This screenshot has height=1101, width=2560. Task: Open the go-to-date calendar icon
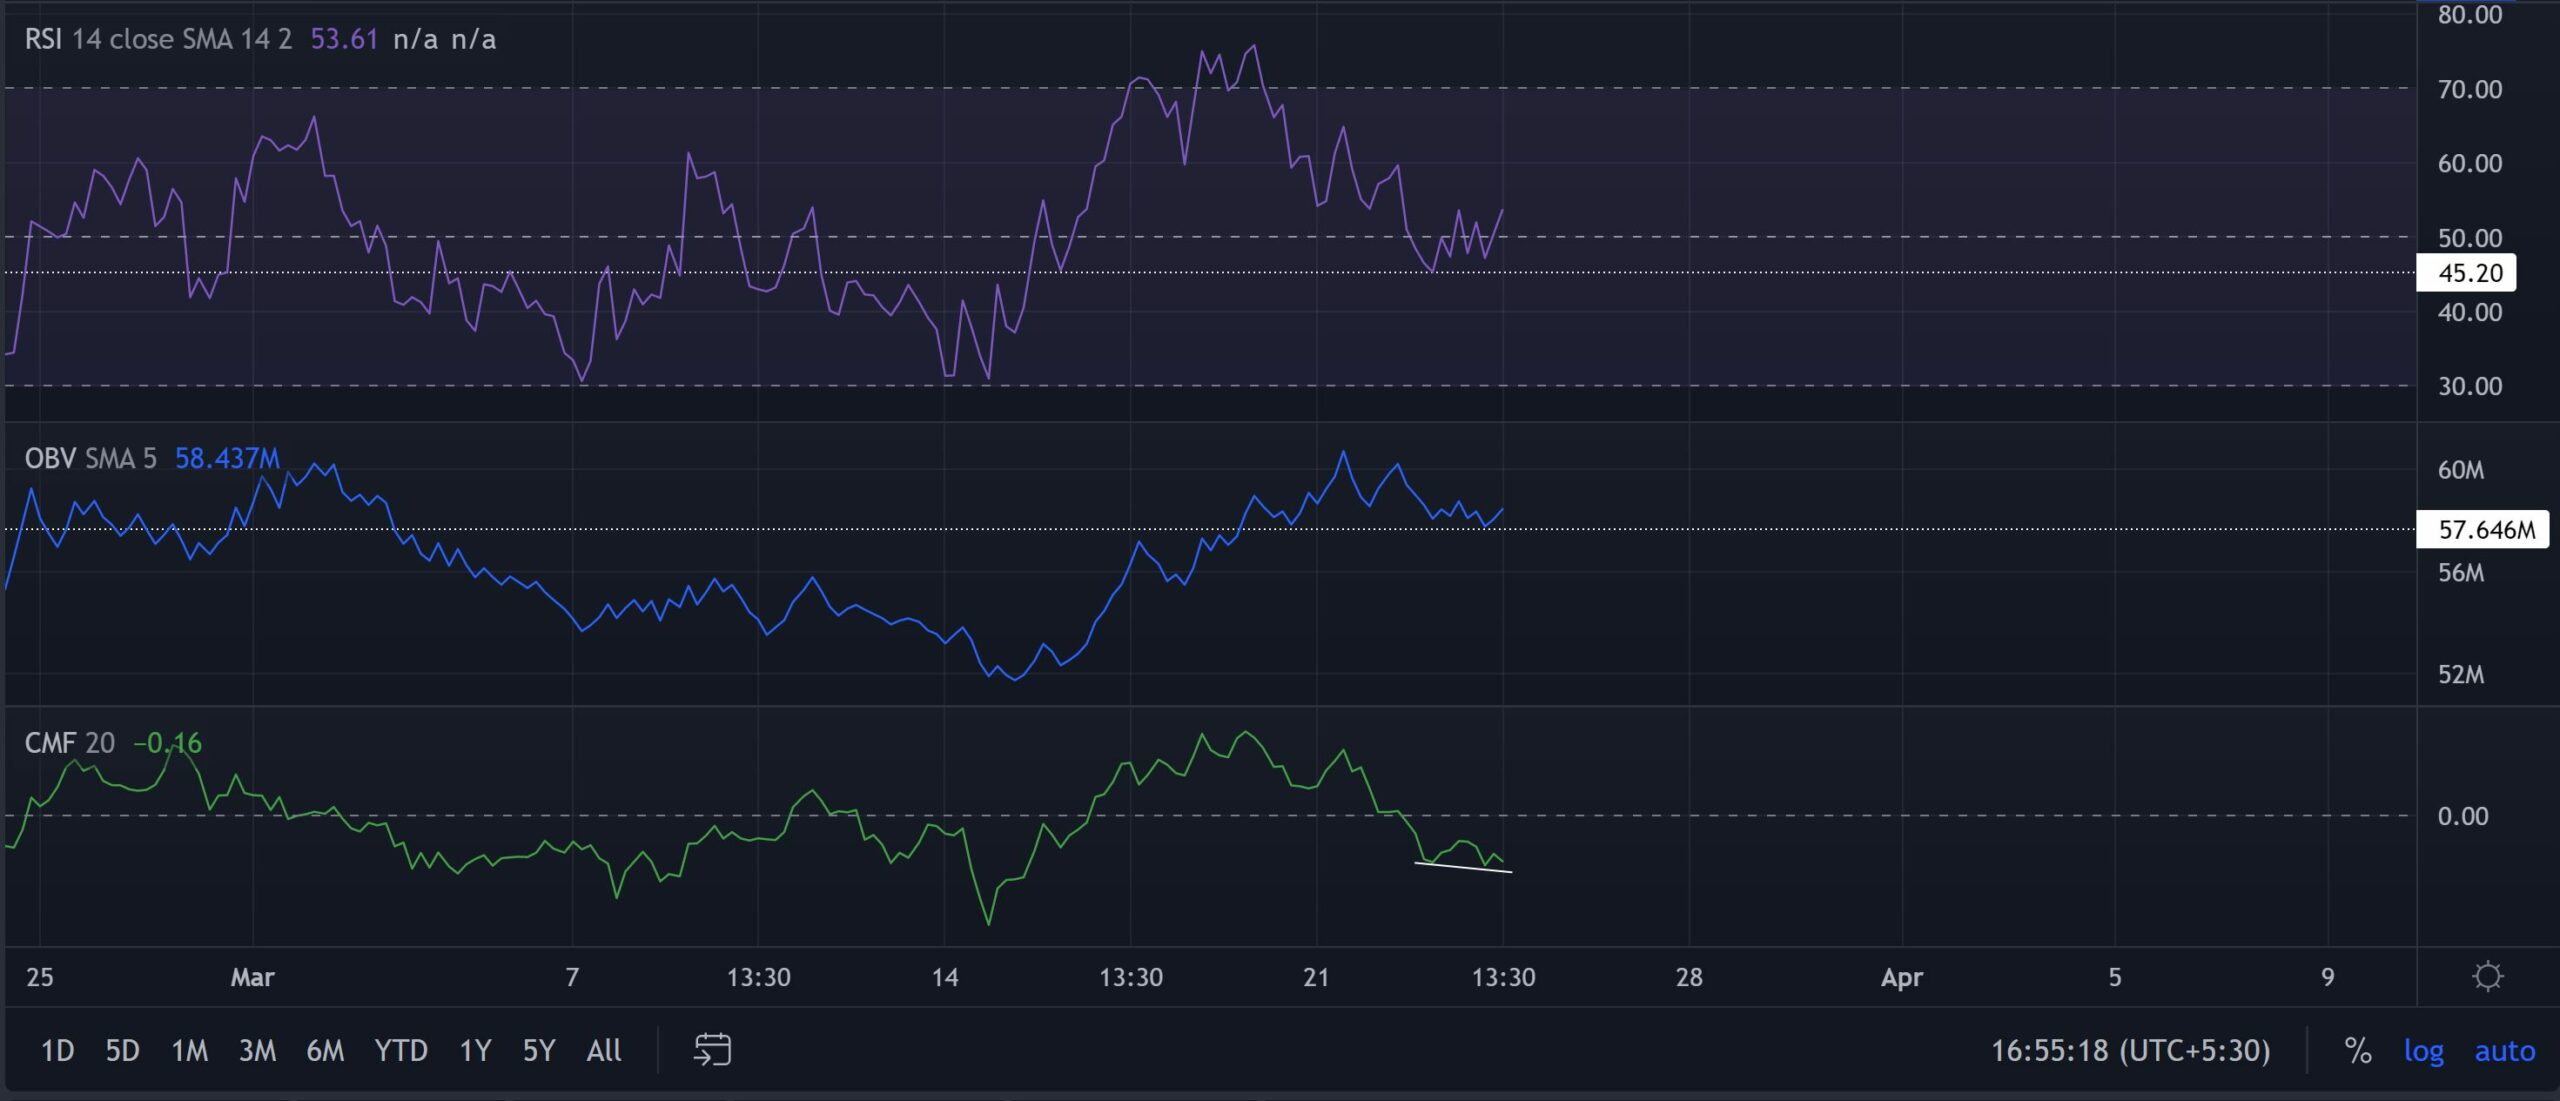pos(712,1050)
